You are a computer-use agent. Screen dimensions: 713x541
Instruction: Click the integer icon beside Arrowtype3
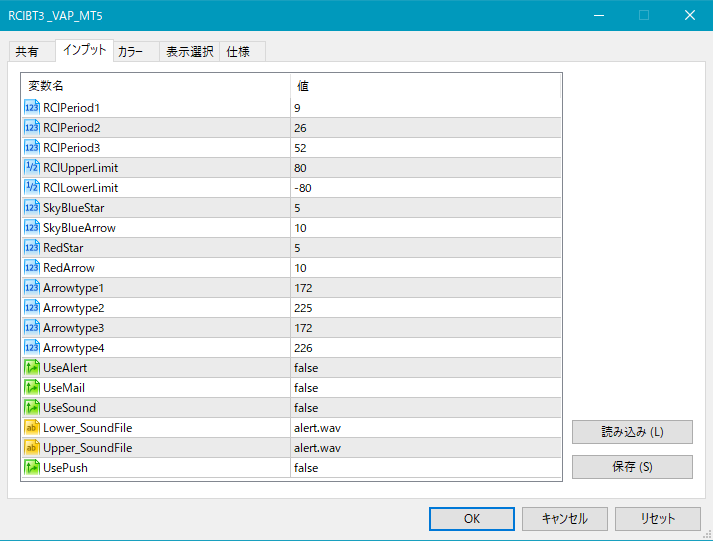tap(32, 328)
